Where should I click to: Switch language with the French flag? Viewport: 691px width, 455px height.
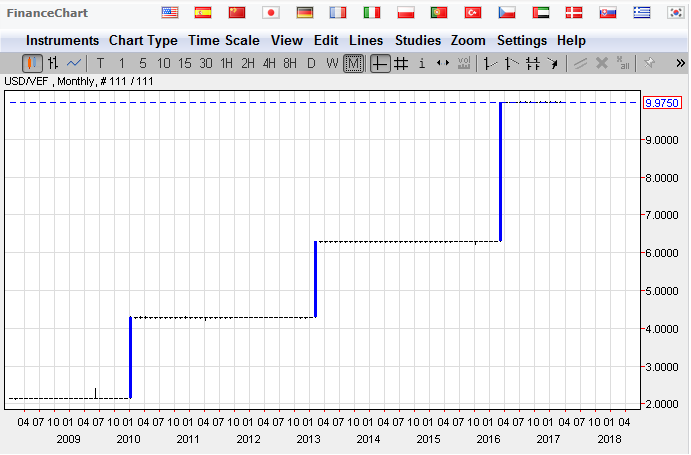[x=338, y=12]
